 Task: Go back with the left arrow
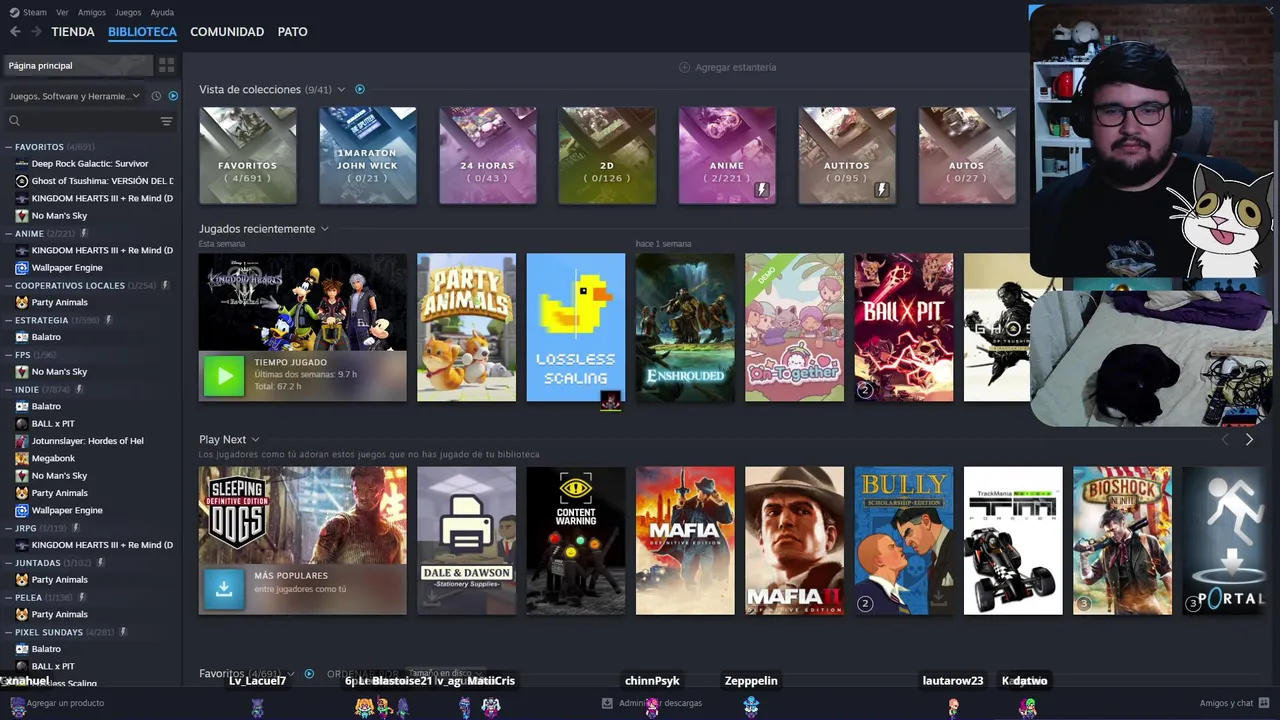click(15, 32)
